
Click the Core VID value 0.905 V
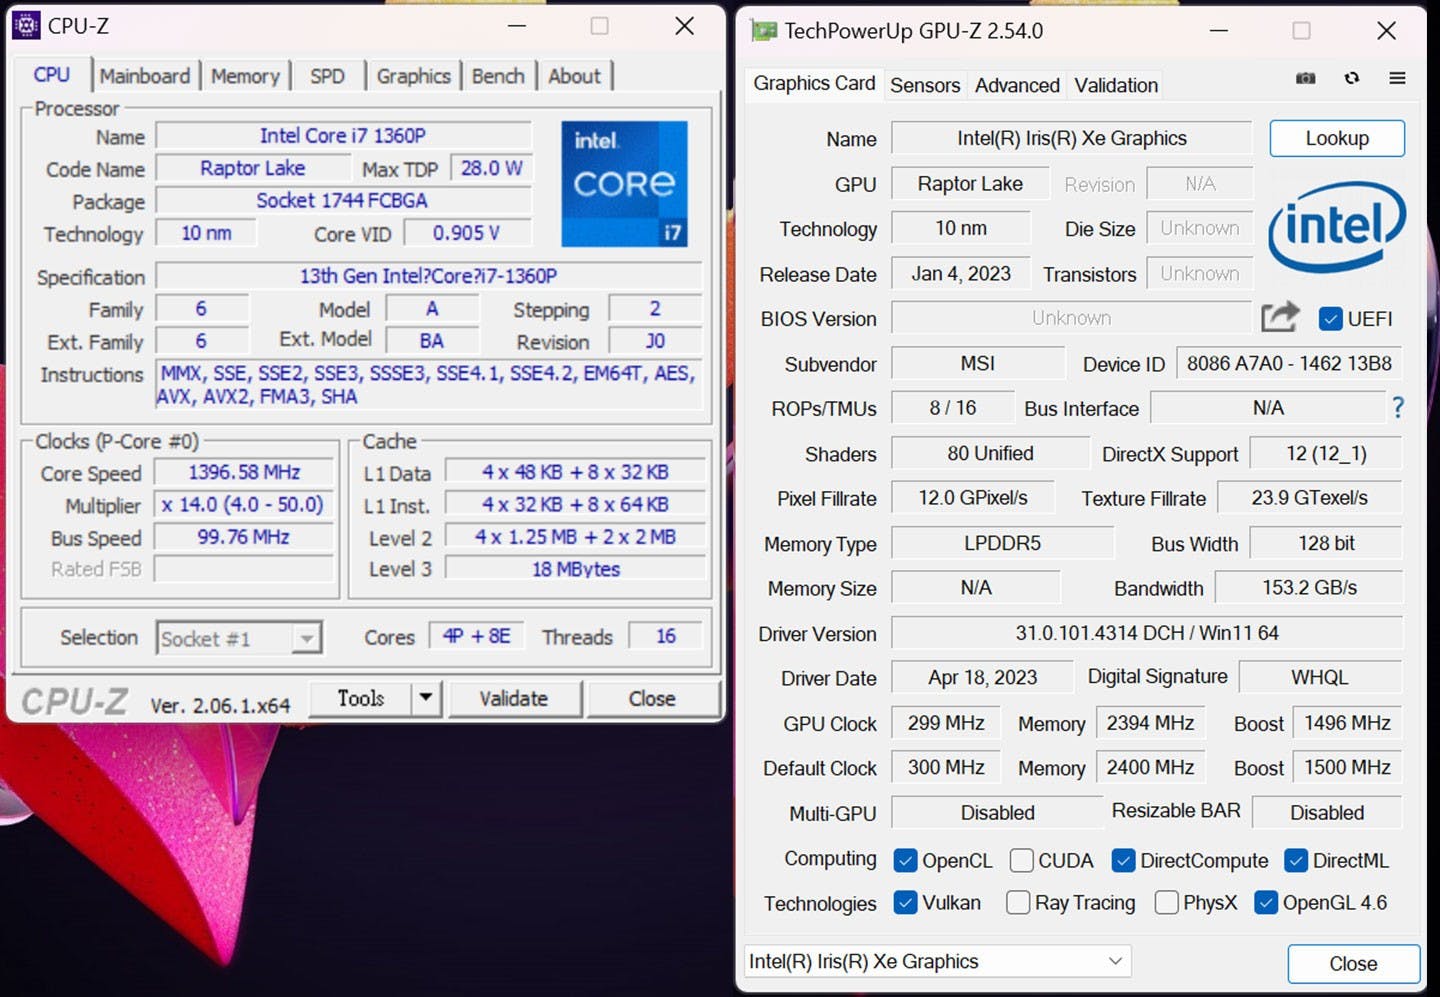point(466,233)
